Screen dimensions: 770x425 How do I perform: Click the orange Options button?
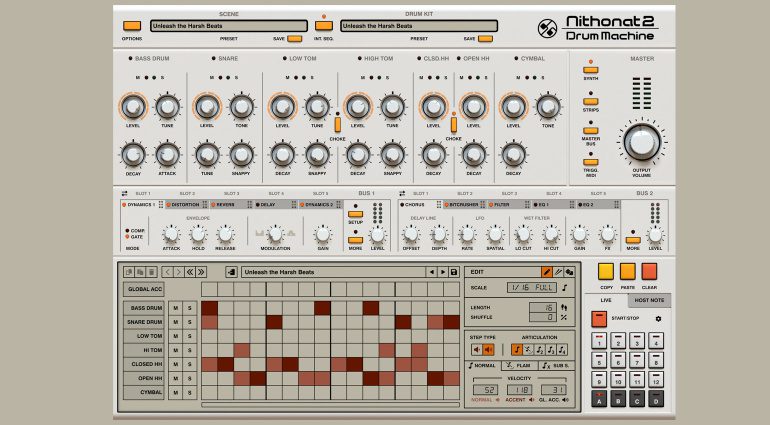point(132,25)
